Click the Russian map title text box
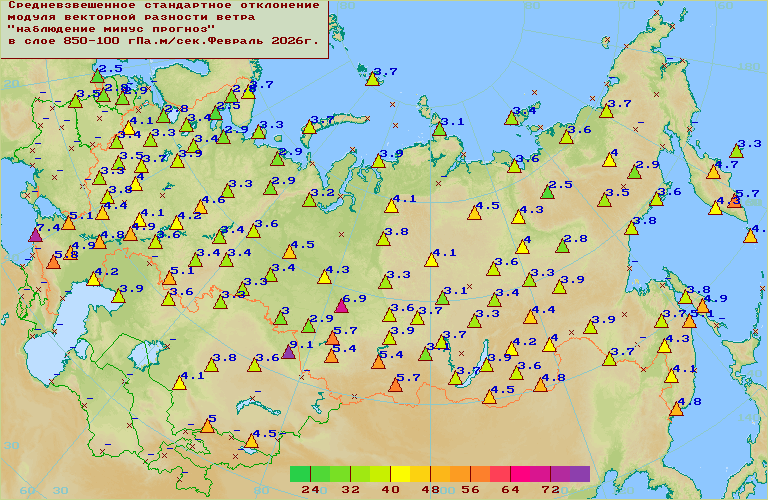This screenshot has width=768, height=500. [164, 28]
